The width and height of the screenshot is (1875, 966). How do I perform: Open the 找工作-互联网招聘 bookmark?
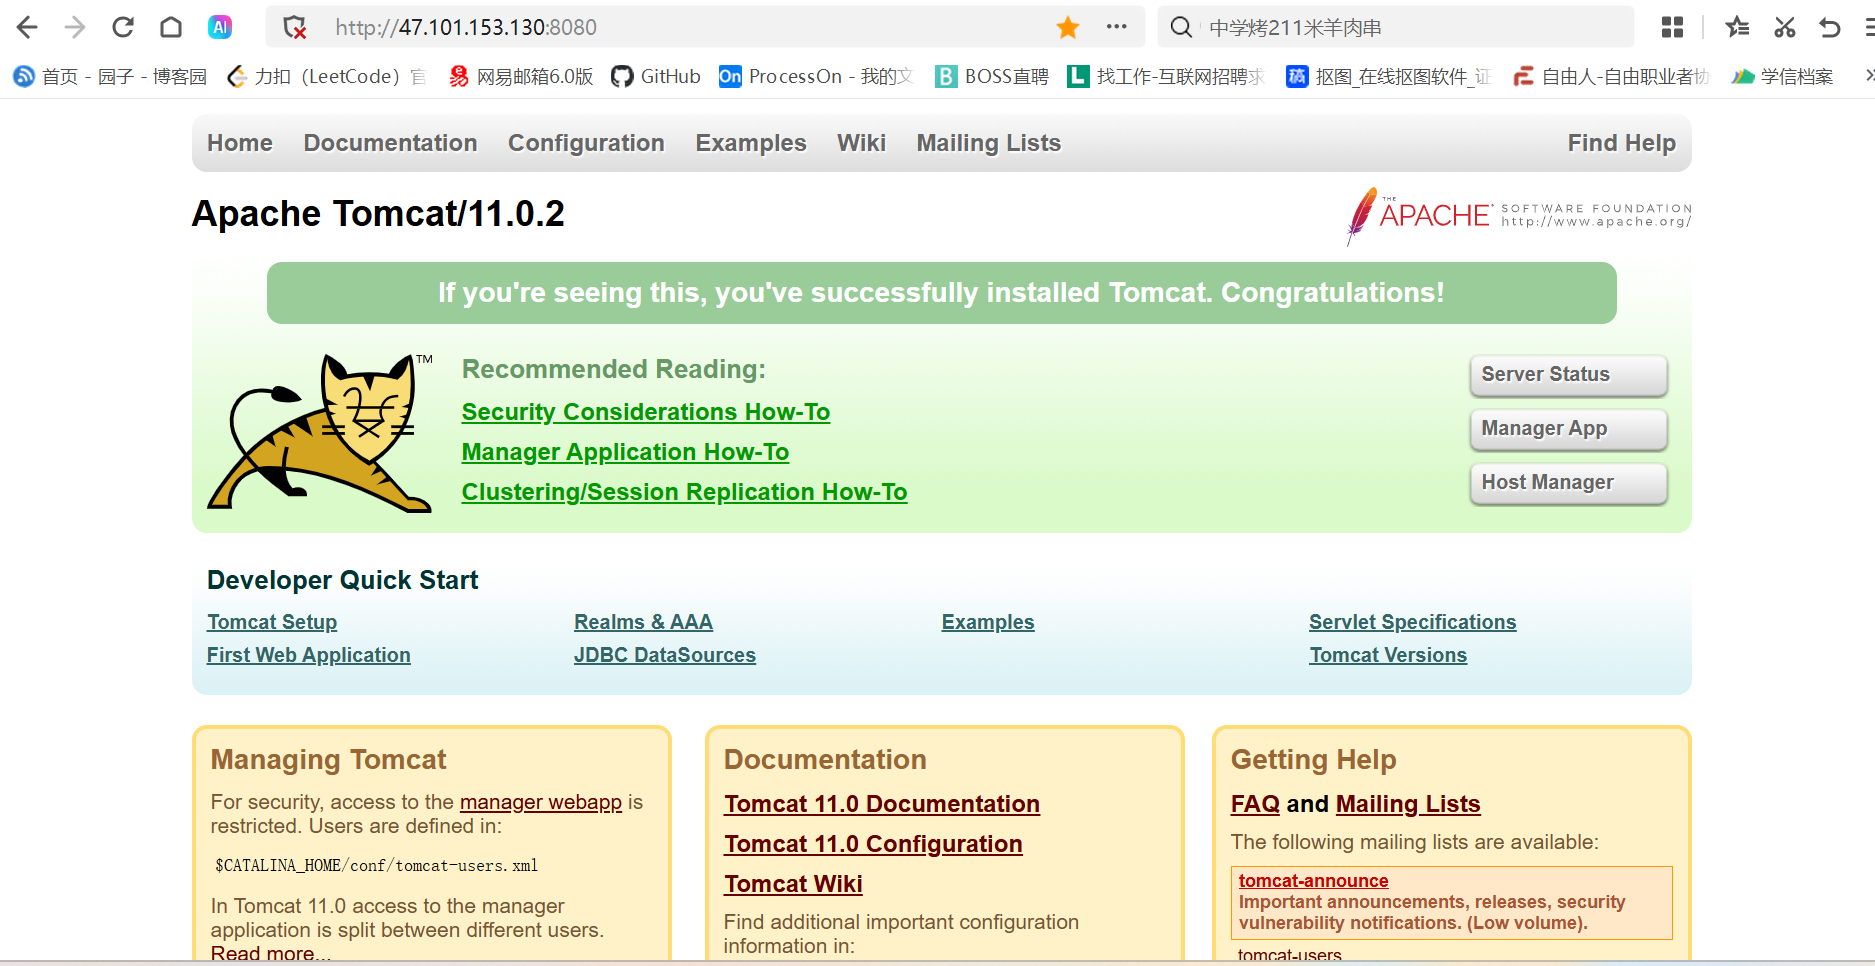point(1166,76)
